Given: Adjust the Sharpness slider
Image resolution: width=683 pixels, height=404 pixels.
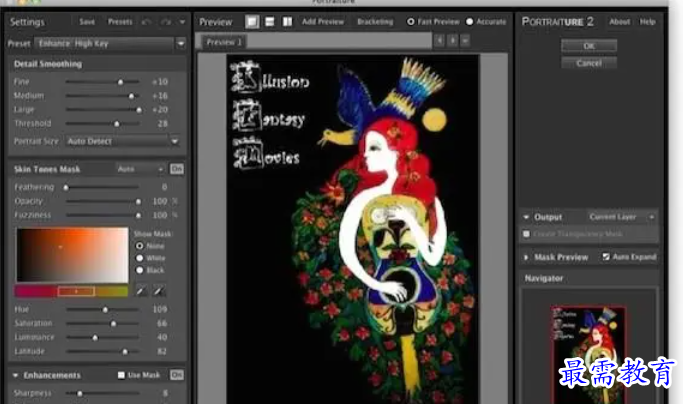Looking at the screenshot, I should [x=80, y=393].
